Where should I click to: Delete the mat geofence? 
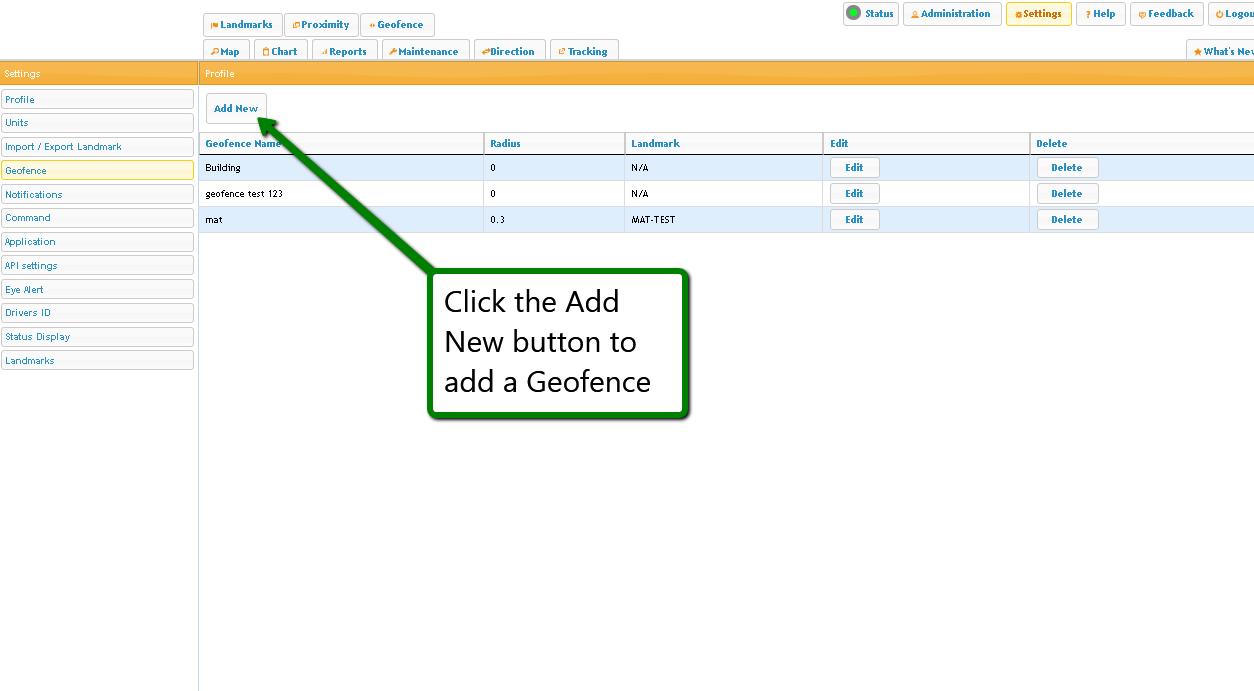(1066, 220)
